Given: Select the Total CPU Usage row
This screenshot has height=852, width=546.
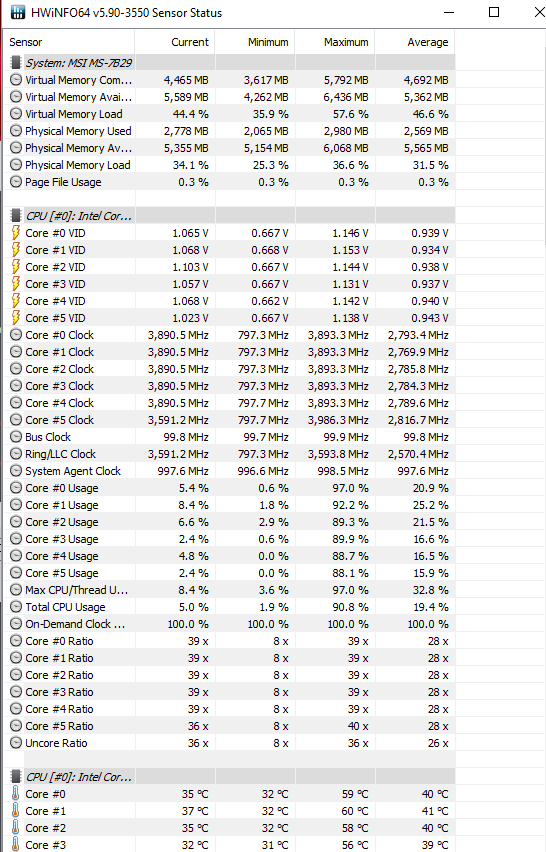Looking at the screenshot, I should 230,607.
